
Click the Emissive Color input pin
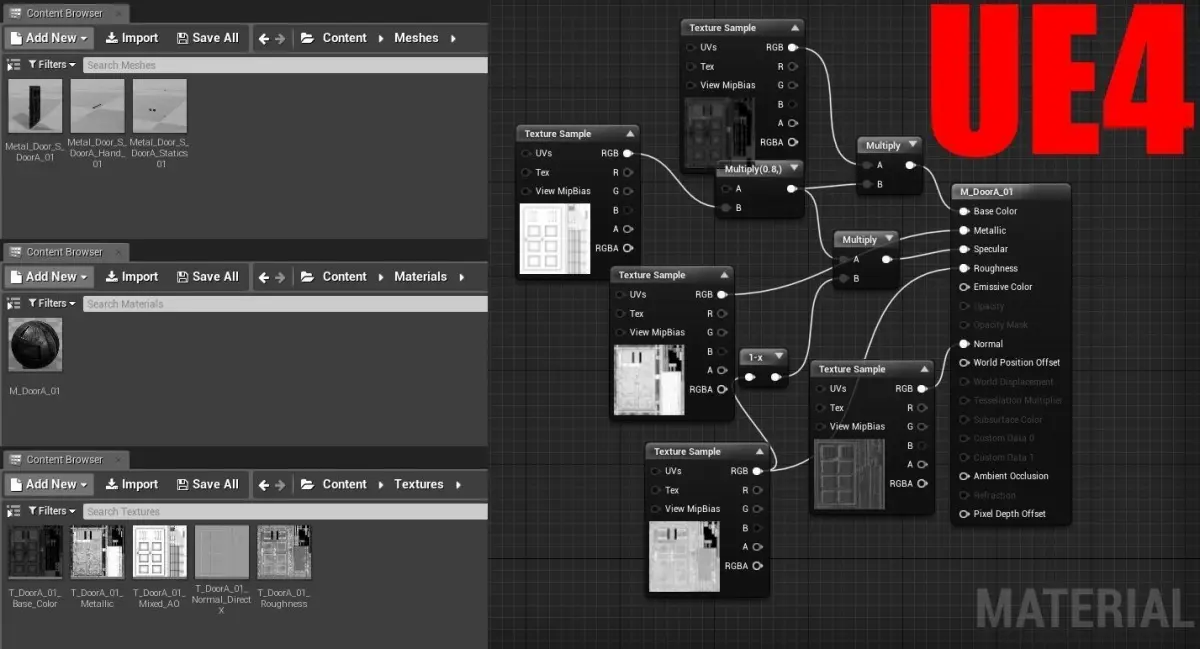click(x=964, y=287)
